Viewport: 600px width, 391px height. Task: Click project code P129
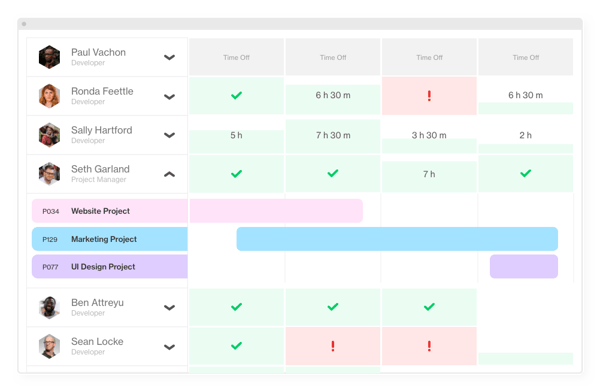point(50,239)
